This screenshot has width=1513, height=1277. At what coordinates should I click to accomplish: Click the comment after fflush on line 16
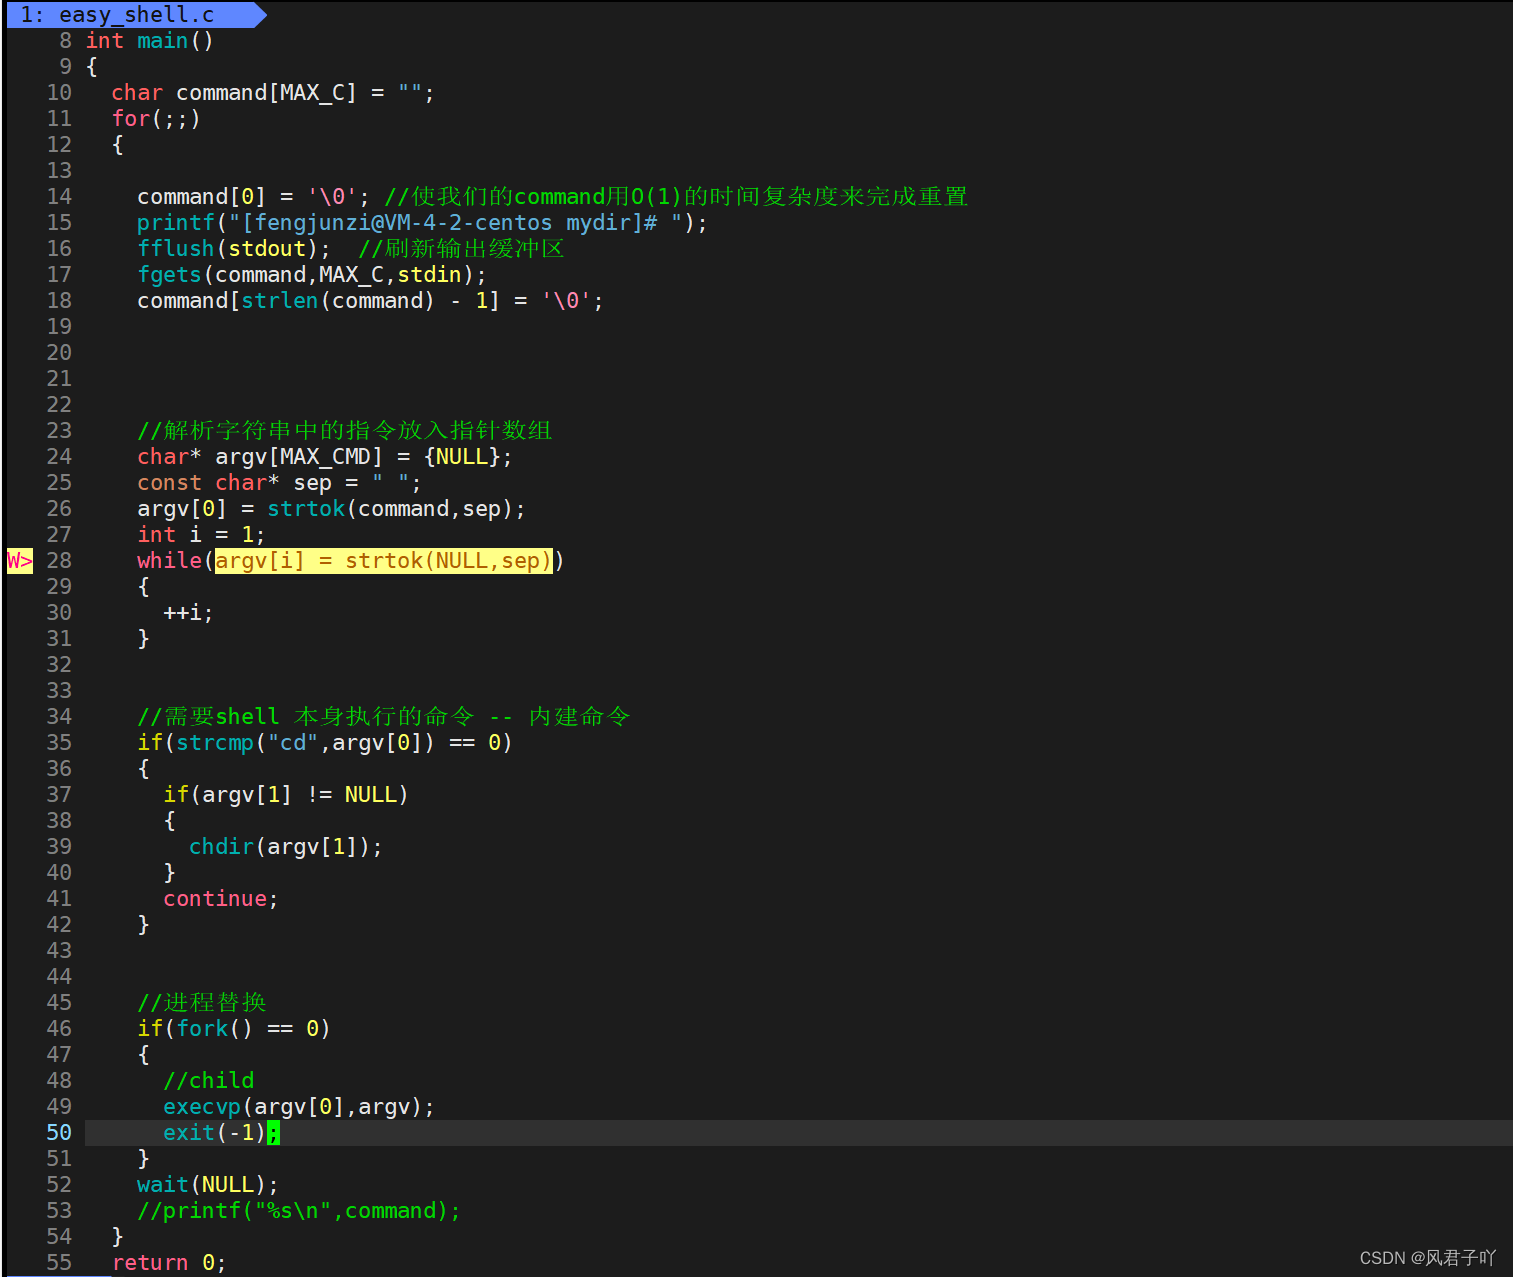[x=462, y=248]
